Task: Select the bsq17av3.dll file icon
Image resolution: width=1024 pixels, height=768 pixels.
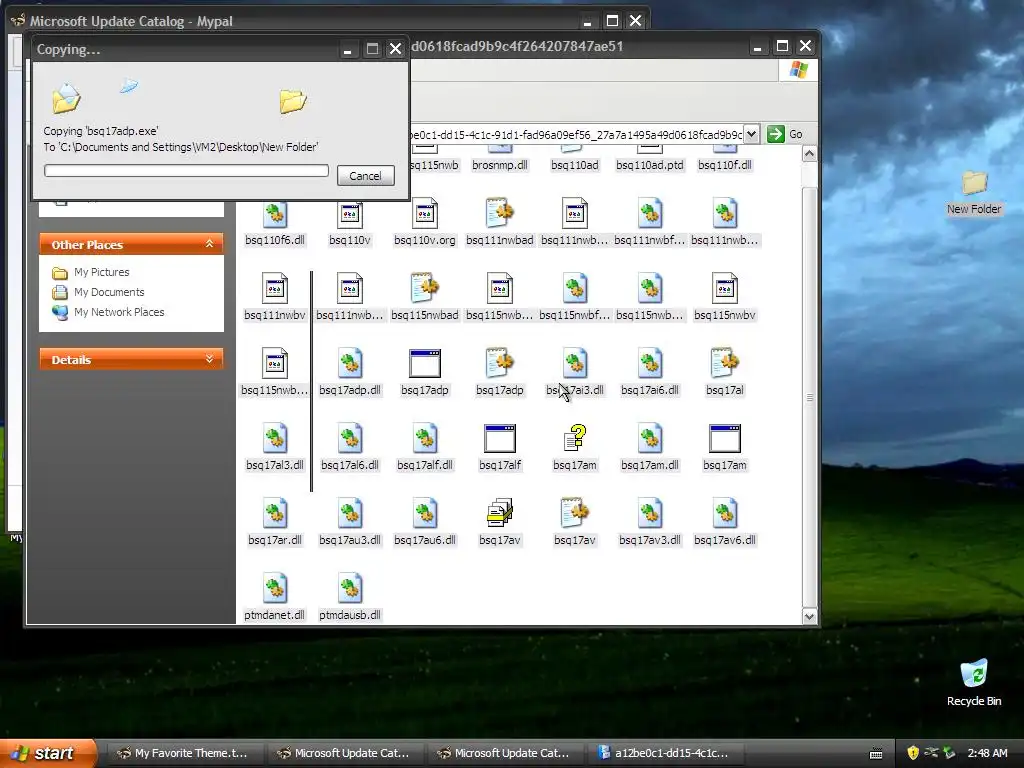Action: pyautogui.click(x=650, y=514)
